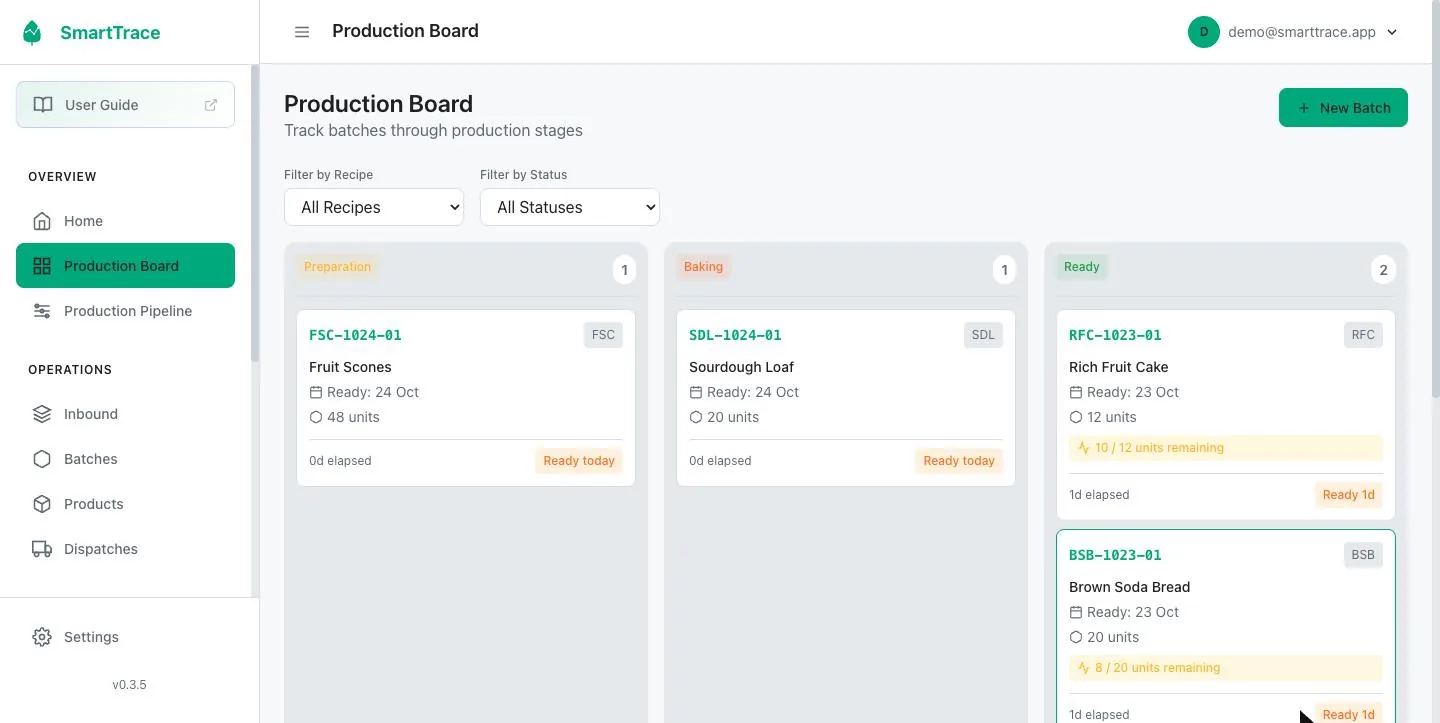Click the SmartTrace leaf logo

[x=33, y=33]
